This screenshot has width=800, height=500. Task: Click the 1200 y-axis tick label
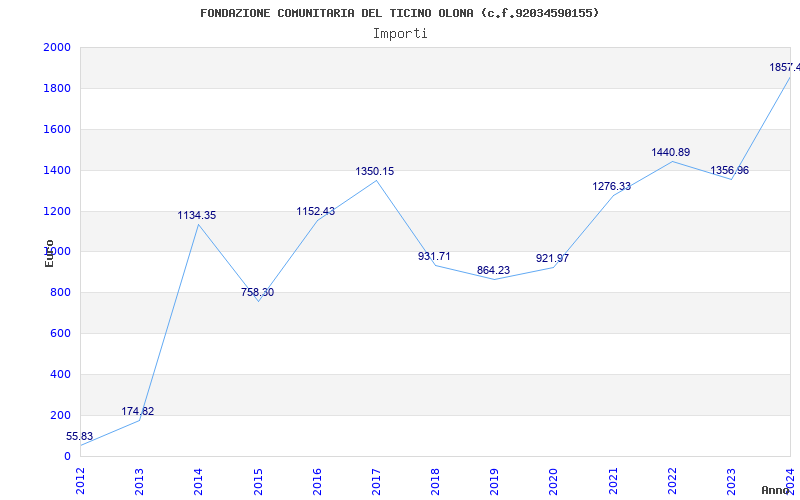point(57,211)
